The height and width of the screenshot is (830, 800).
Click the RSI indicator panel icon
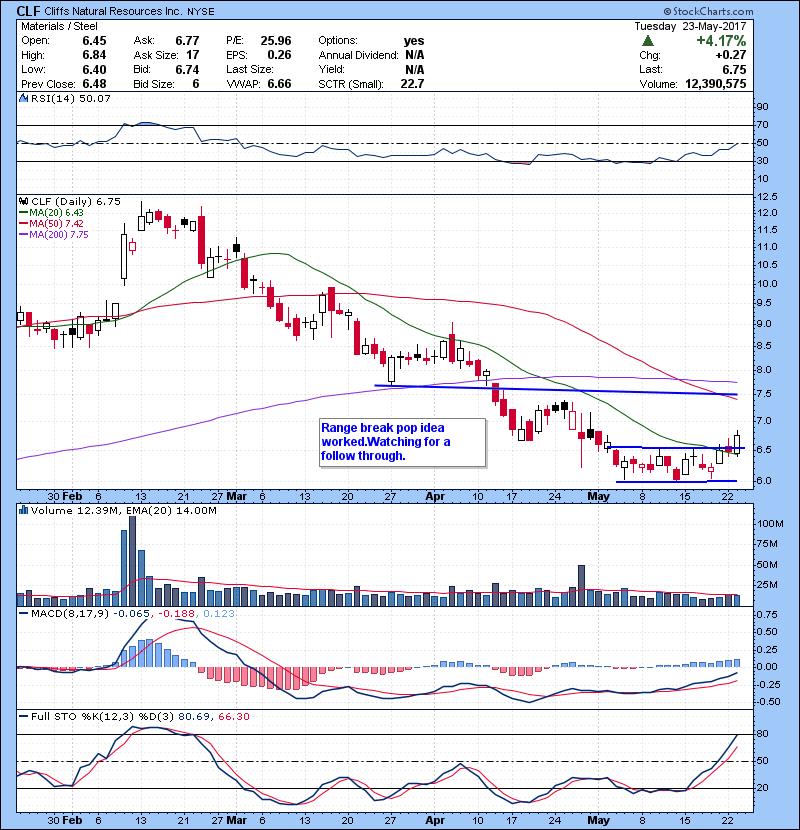click(23, 98)
